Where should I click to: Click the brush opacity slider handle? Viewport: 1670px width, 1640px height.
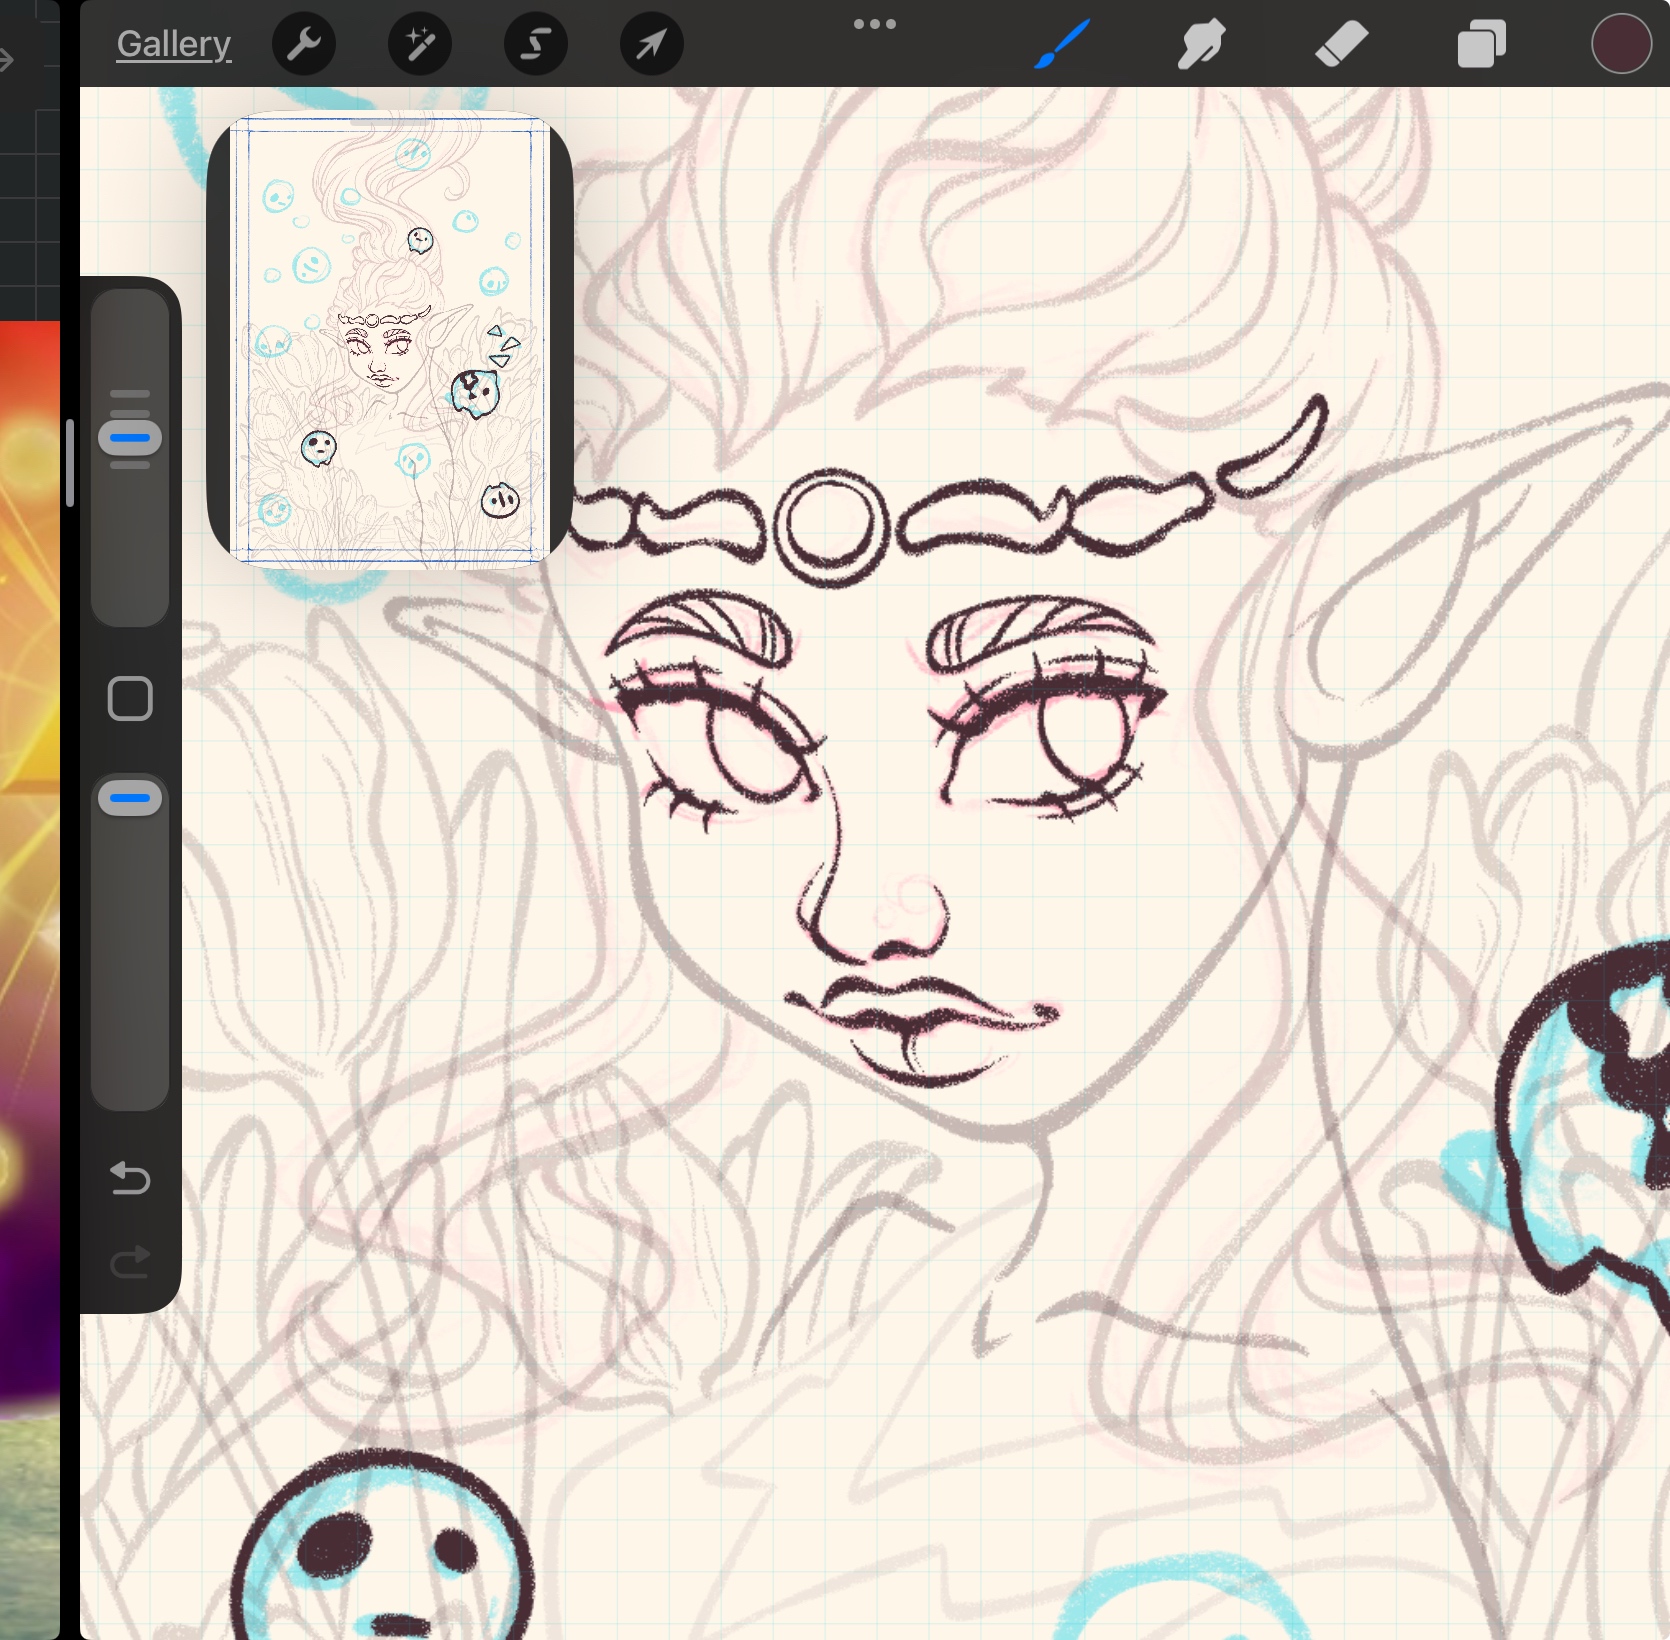pyautogui.click(x=130, y=798)
